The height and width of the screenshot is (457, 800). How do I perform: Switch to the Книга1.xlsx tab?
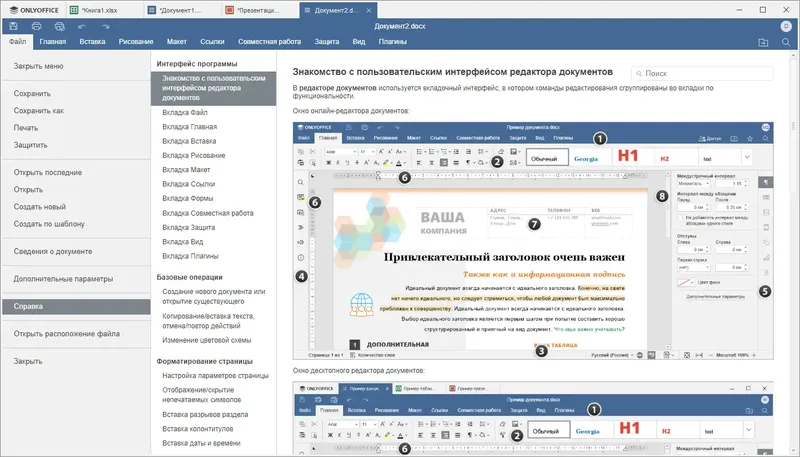105,10
